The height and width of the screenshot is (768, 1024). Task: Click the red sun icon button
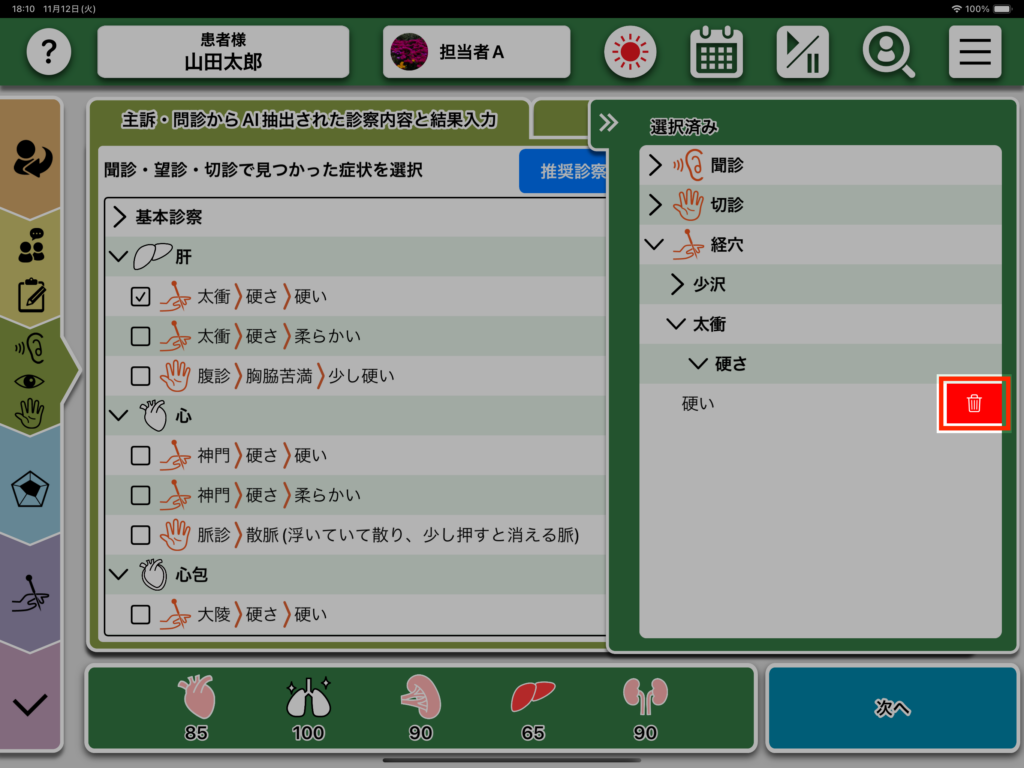629,52
